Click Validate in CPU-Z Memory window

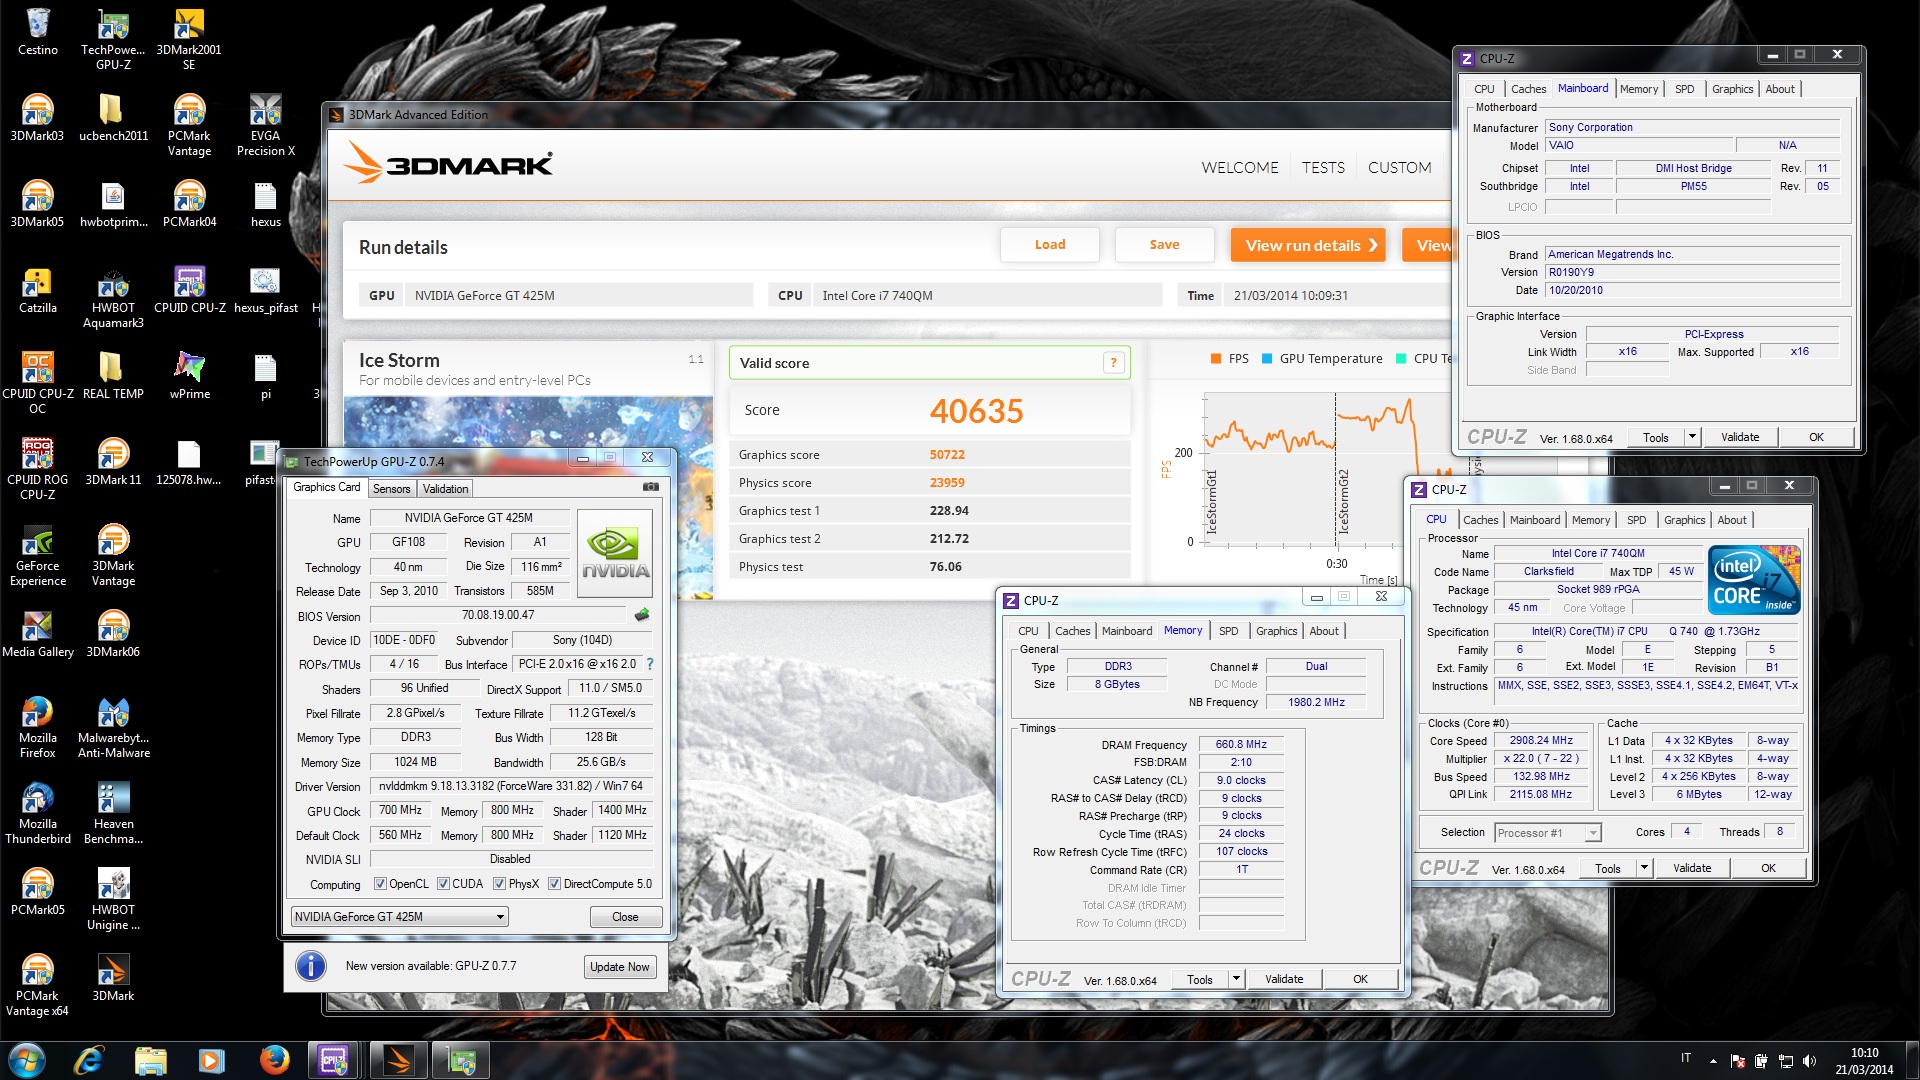1284,979
